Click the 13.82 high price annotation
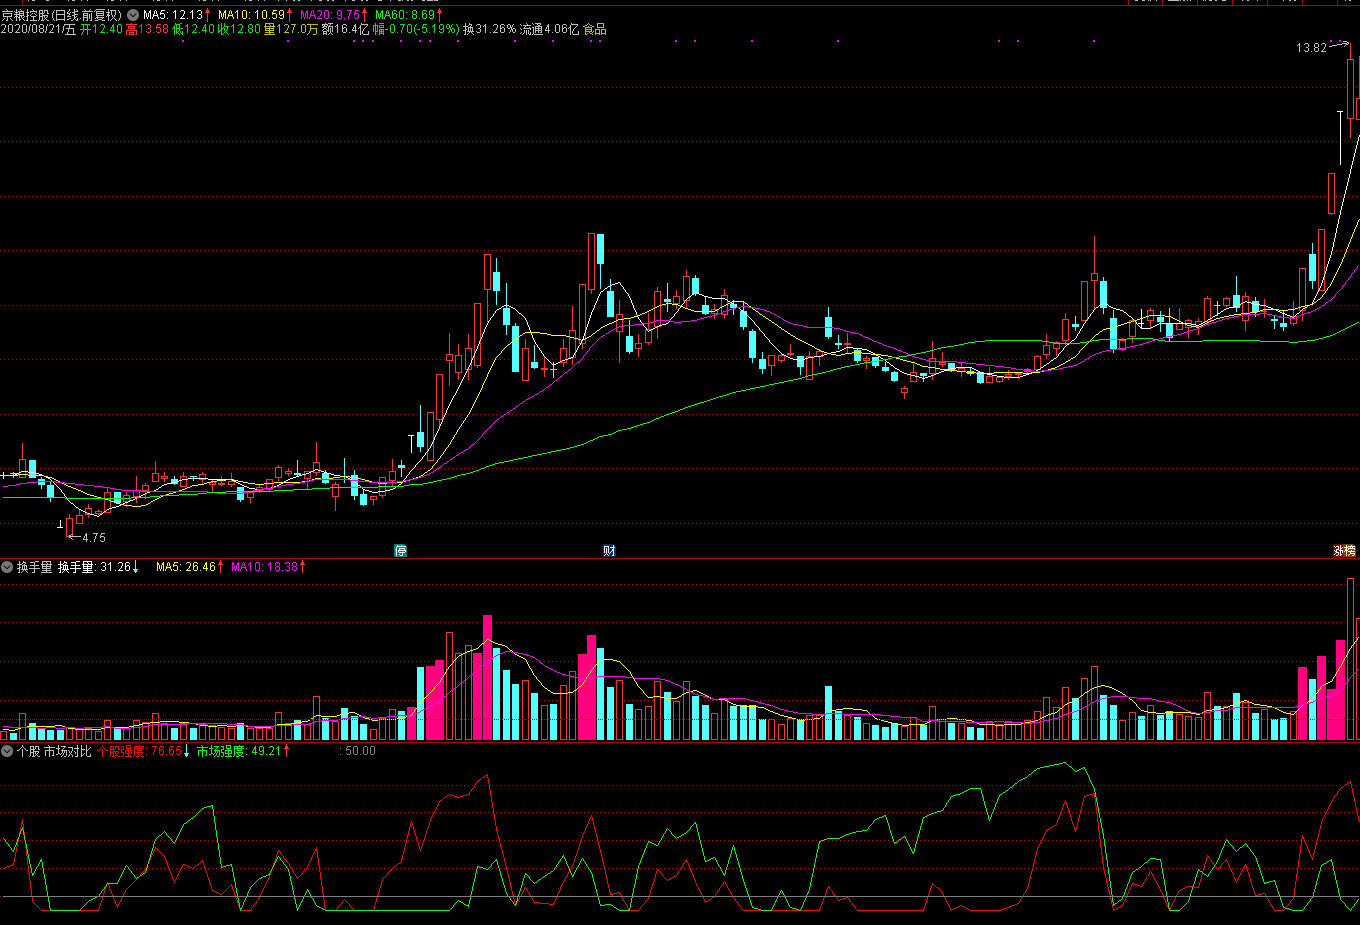The width and height of the screenshot is (1360, 925). 1311,48
